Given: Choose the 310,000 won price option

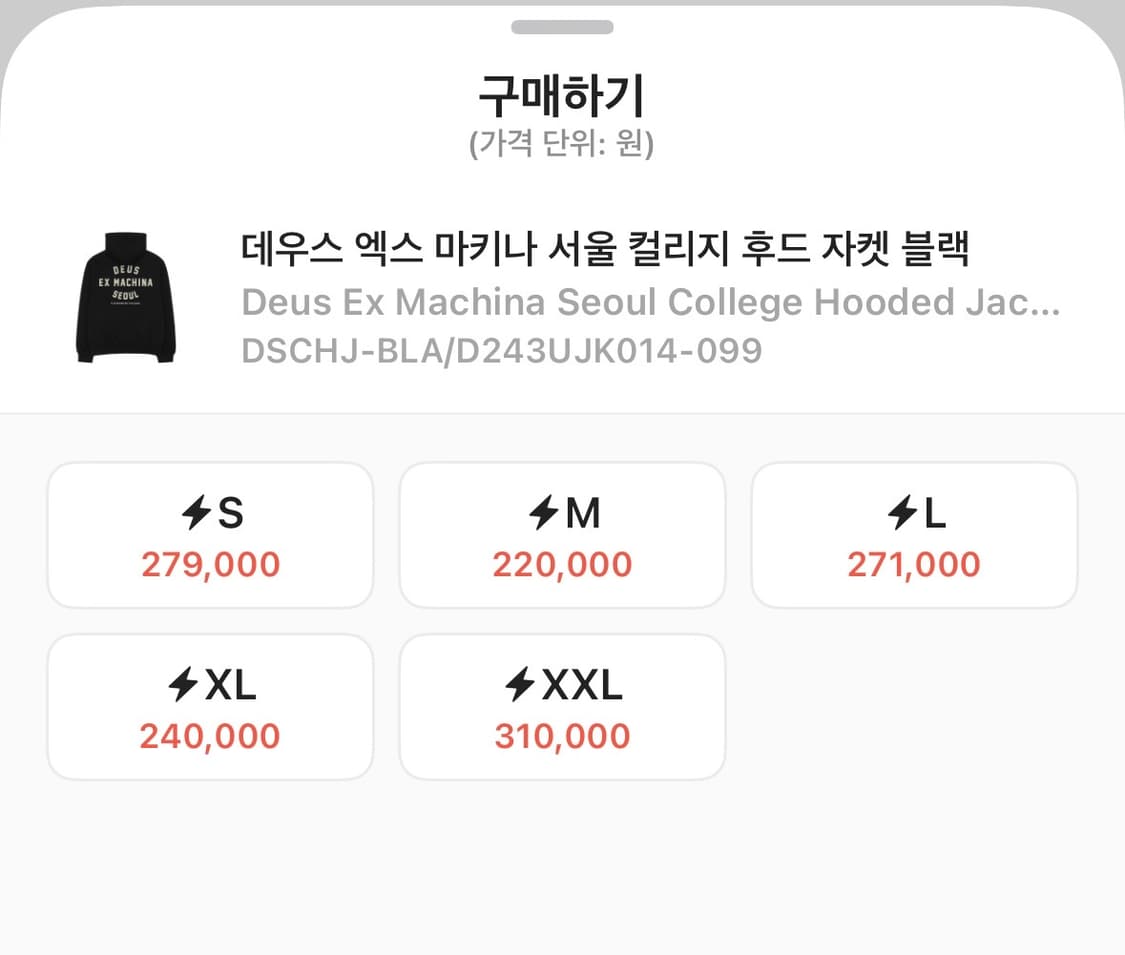Looking at the screenshot, I should click(x=562, y=737).
